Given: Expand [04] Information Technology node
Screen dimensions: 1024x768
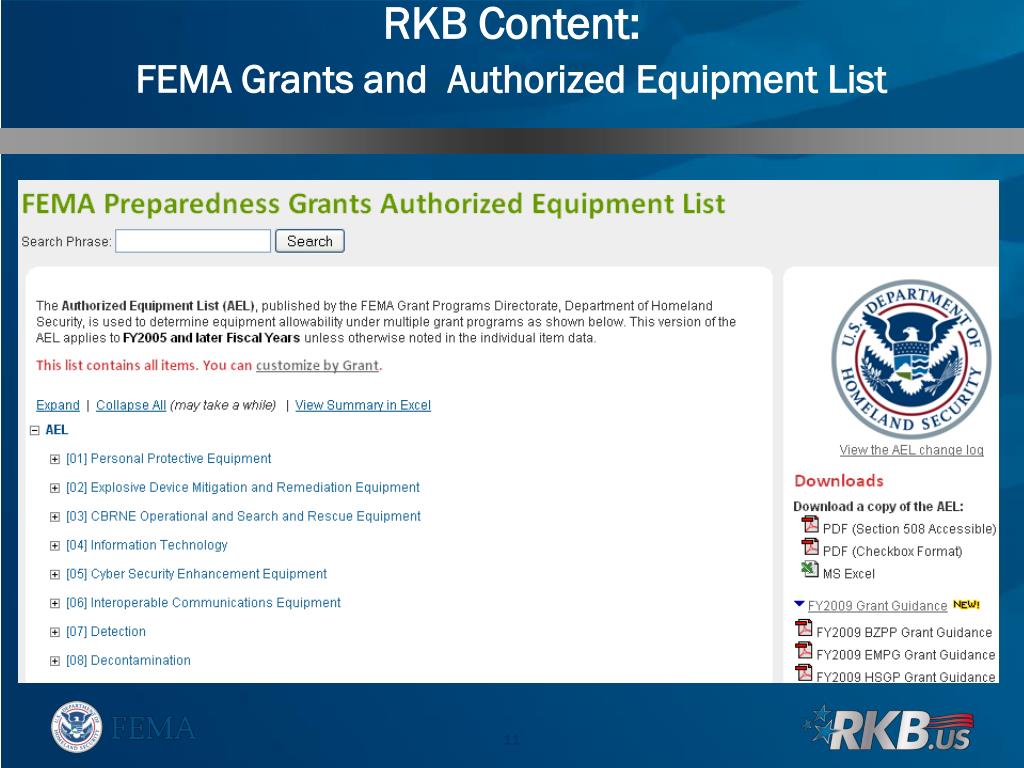Looking at the screenshot, I should (x=55, y=545).
